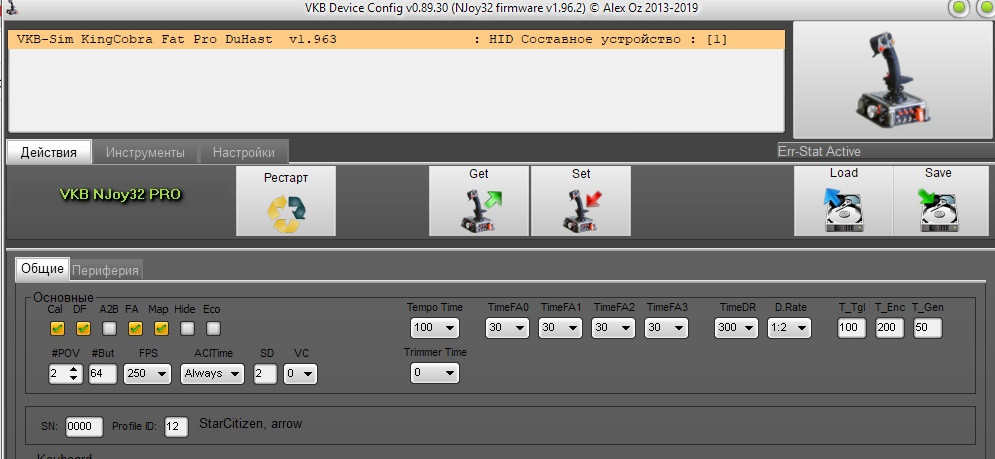The height and width of the screenshot is (459, 995).
Task: Open the D.Rate dropdown
Action: (x=789, y=328)
